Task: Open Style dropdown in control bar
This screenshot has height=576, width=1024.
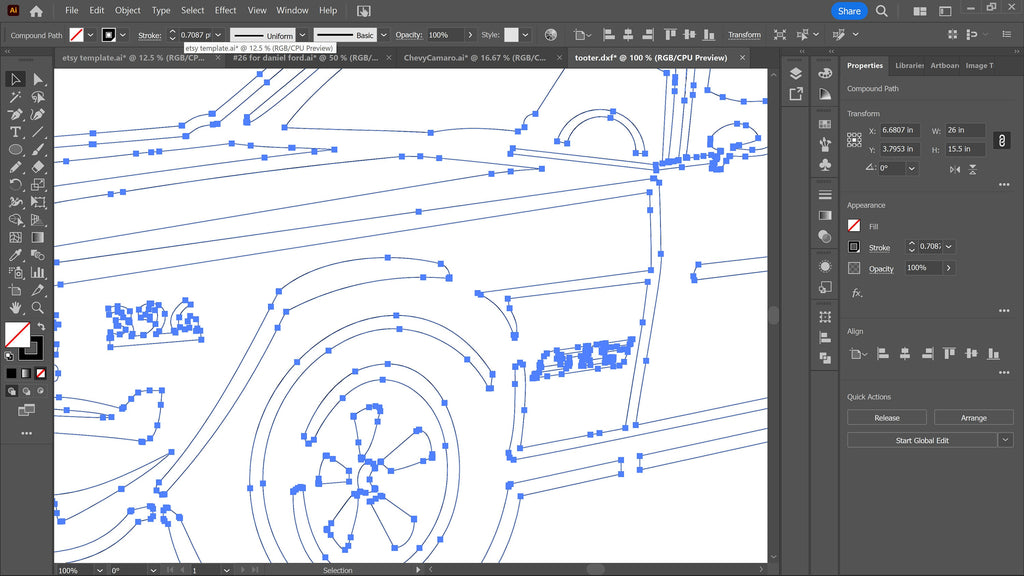Action: pos(526,35)
